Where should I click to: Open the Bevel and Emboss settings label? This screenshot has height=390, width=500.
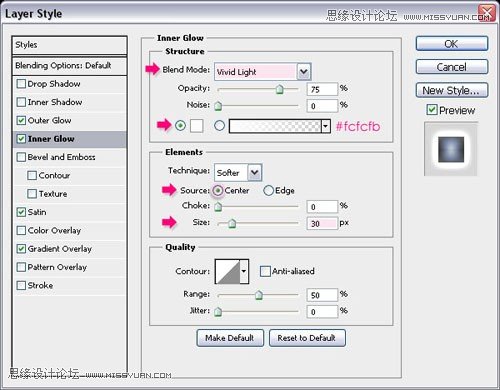62,157
